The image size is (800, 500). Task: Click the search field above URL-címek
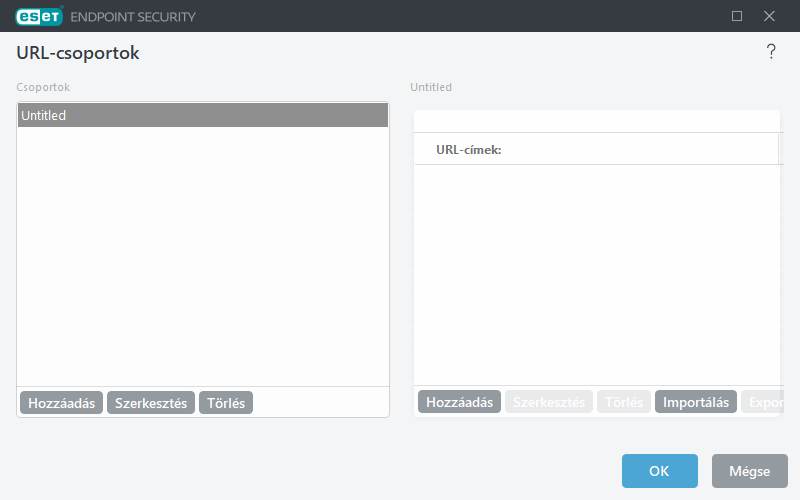click(x=596, y=121)
